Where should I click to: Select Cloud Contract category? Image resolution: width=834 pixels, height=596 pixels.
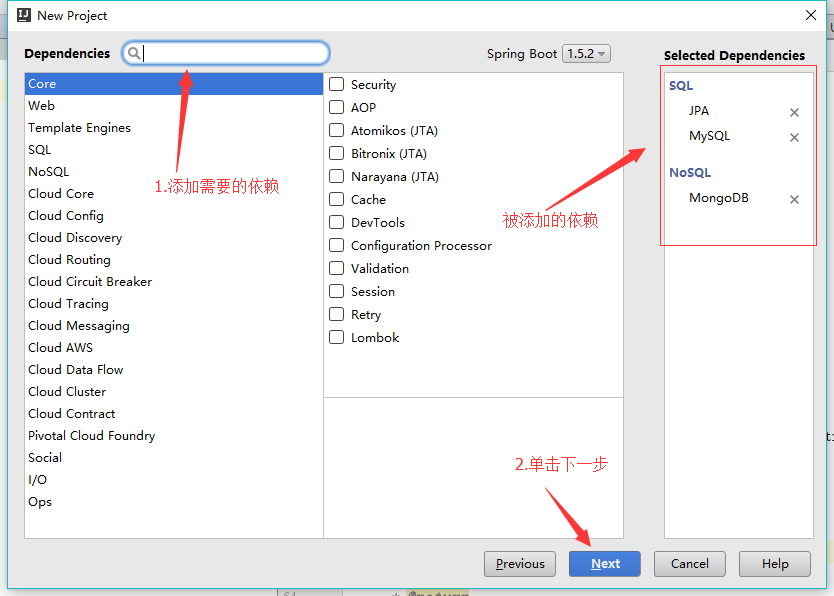[x=174, y=413]
